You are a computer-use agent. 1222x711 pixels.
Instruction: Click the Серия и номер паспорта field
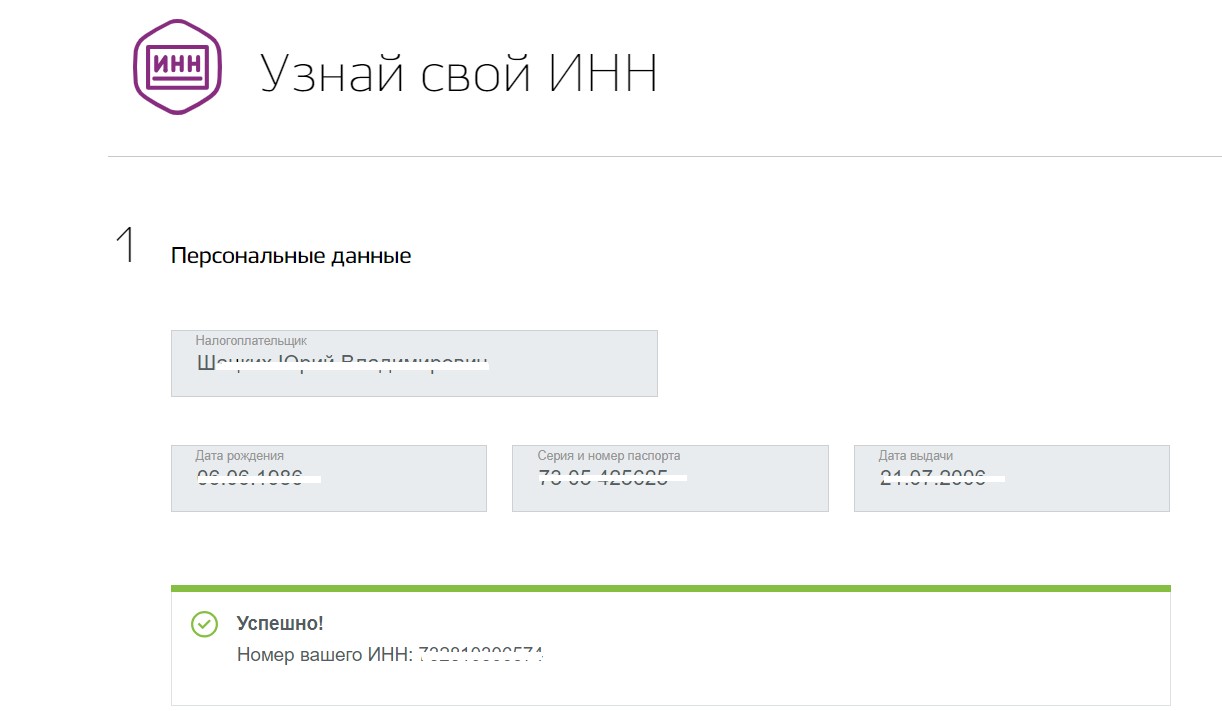click(x=670, y=478)
